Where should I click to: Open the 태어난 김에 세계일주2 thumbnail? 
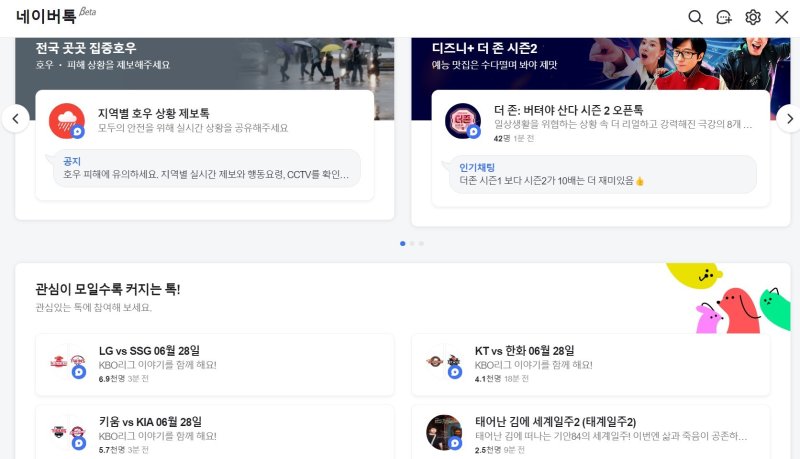443,432
